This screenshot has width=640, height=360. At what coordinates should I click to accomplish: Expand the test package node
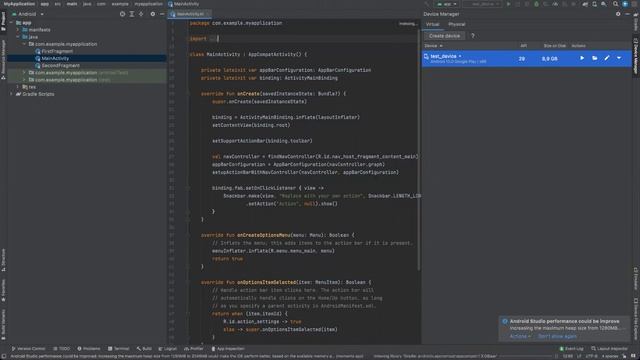pyautogui.click(x=24, y=80)
